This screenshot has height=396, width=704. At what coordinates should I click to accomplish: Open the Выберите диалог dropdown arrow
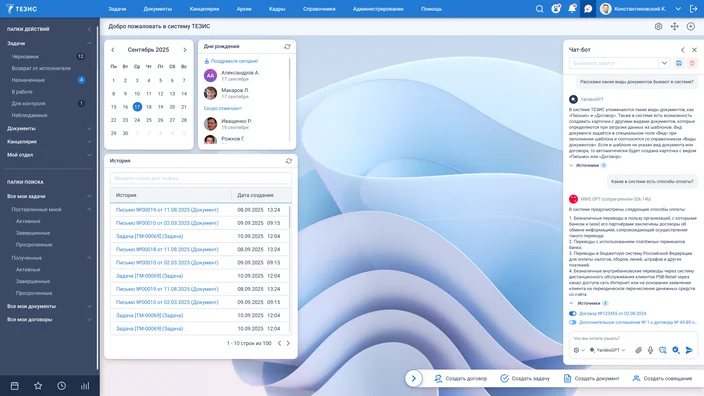coord(664,63)
